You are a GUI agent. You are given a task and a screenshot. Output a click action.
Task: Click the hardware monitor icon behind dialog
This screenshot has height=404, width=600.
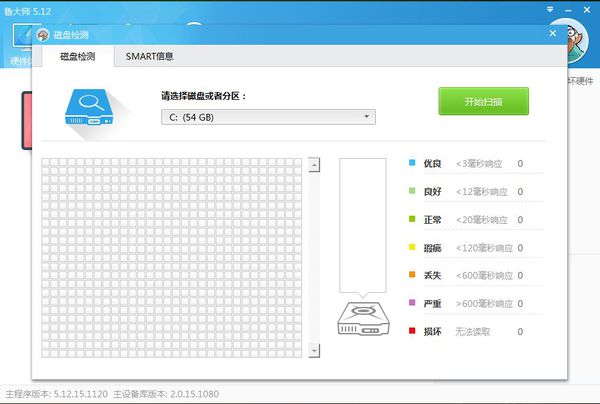coord(22,37)
